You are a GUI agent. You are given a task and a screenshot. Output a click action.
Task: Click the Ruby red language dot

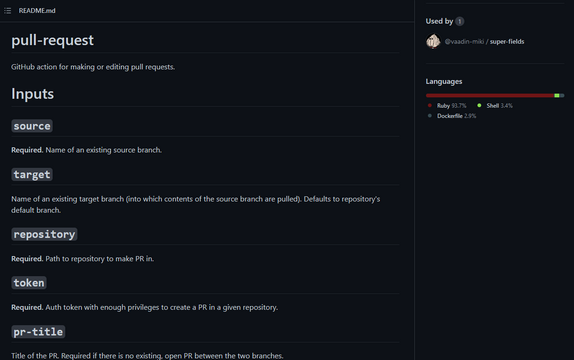tap(430, 105)
